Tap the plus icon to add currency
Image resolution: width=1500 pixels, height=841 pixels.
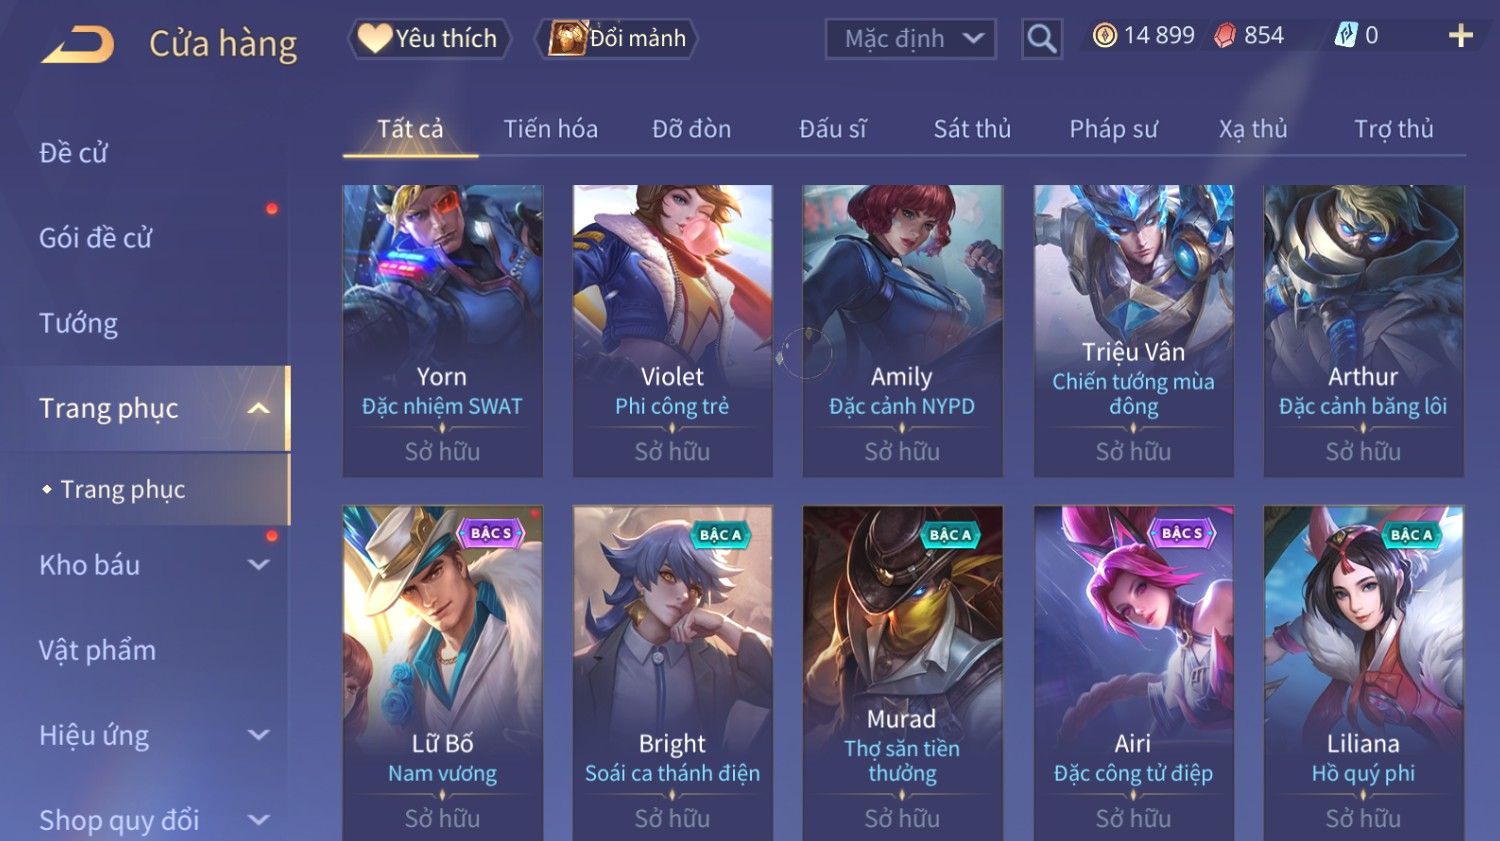pyautogui.click(x=1461, y=36)
